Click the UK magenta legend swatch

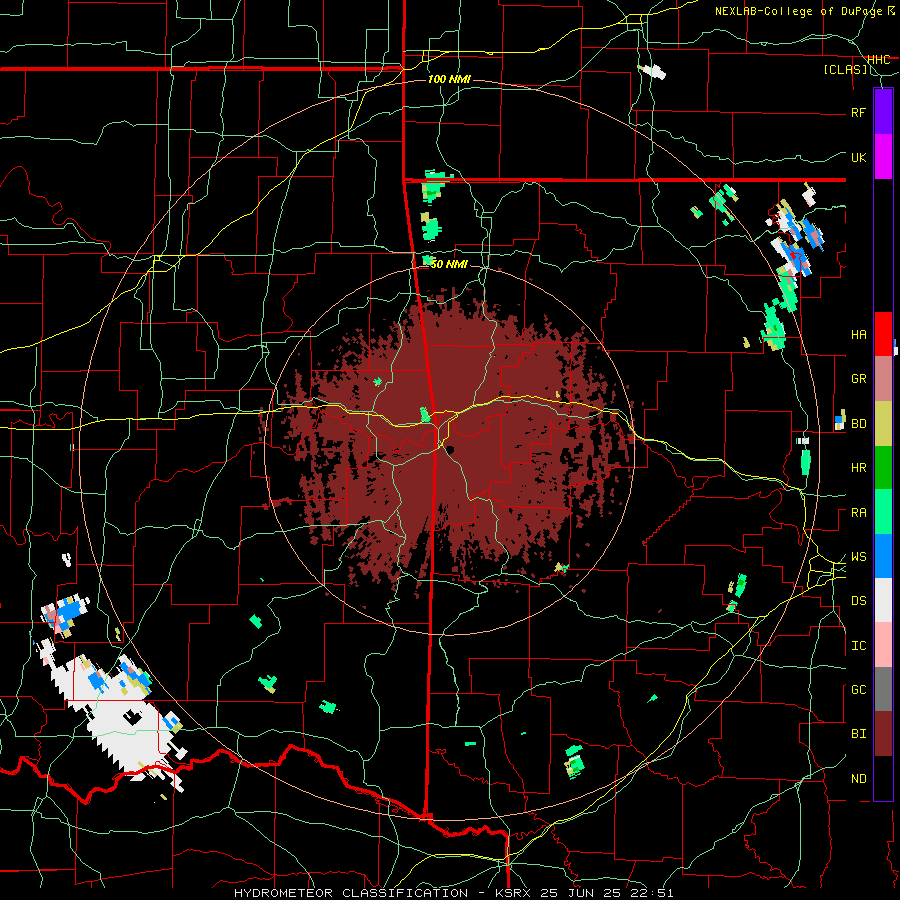(x=883, y=157)
